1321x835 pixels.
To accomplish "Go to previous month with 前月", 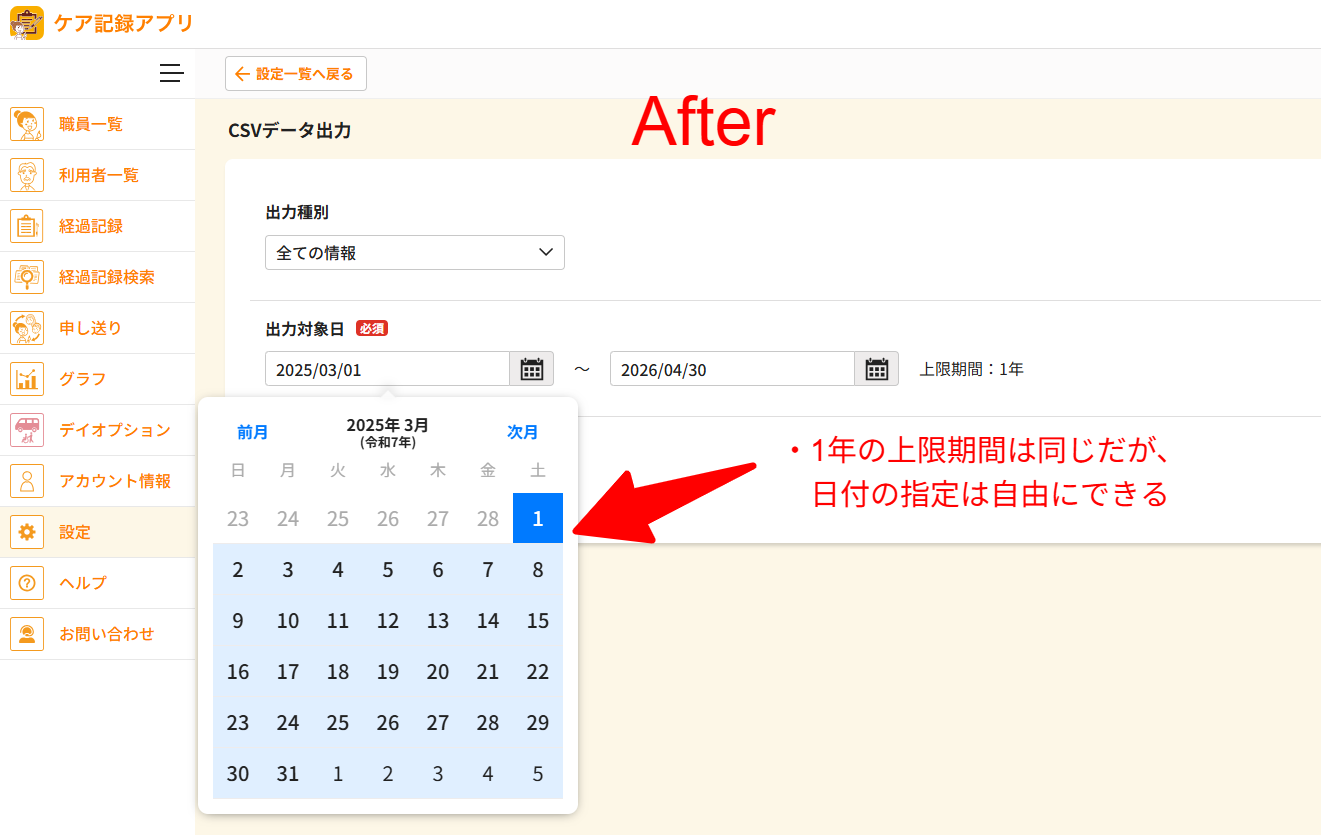I will pyautogui.click(x=252, y=432).
